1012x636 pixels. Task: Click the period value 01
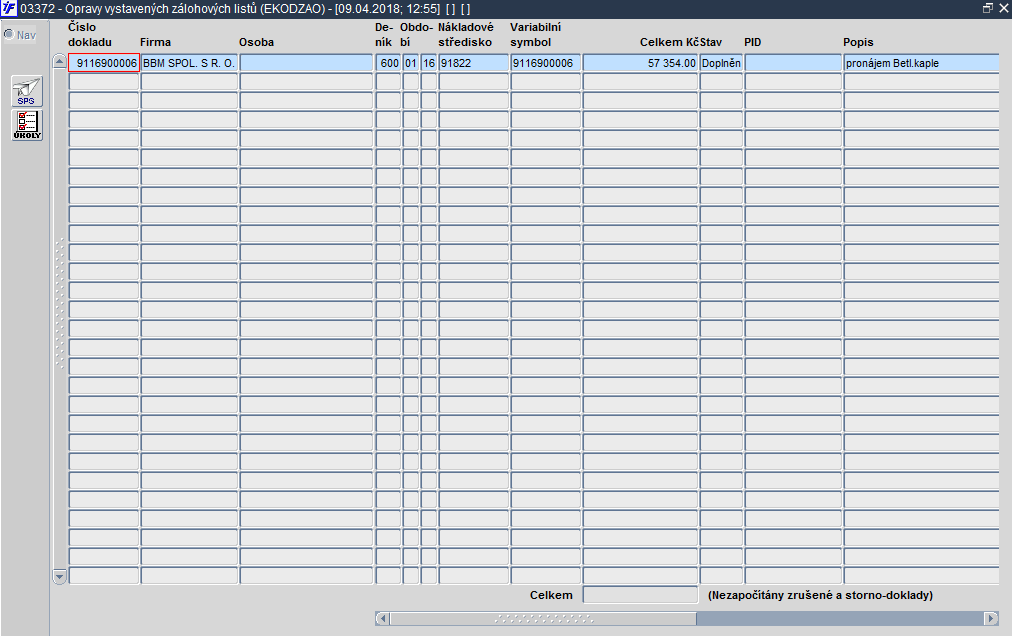410,63
